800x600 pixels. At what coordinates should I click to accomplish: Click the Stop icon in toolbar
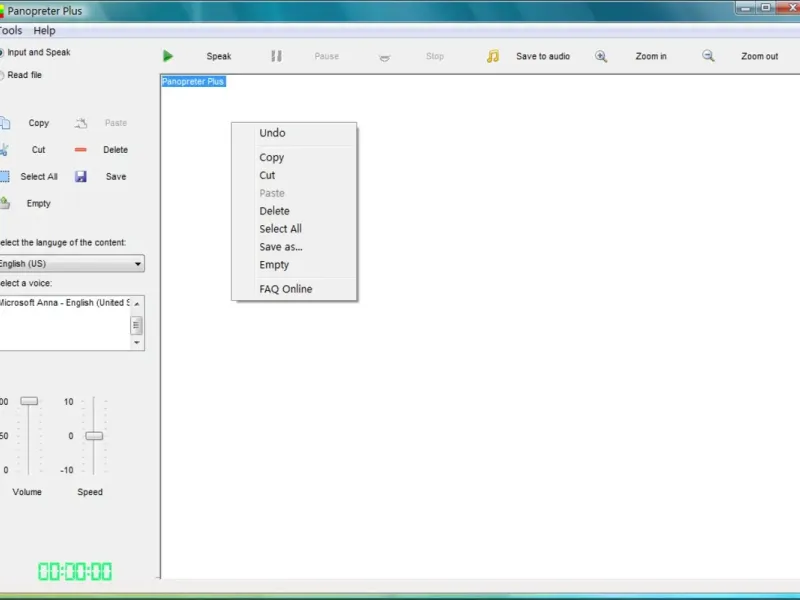coord(385,58)
